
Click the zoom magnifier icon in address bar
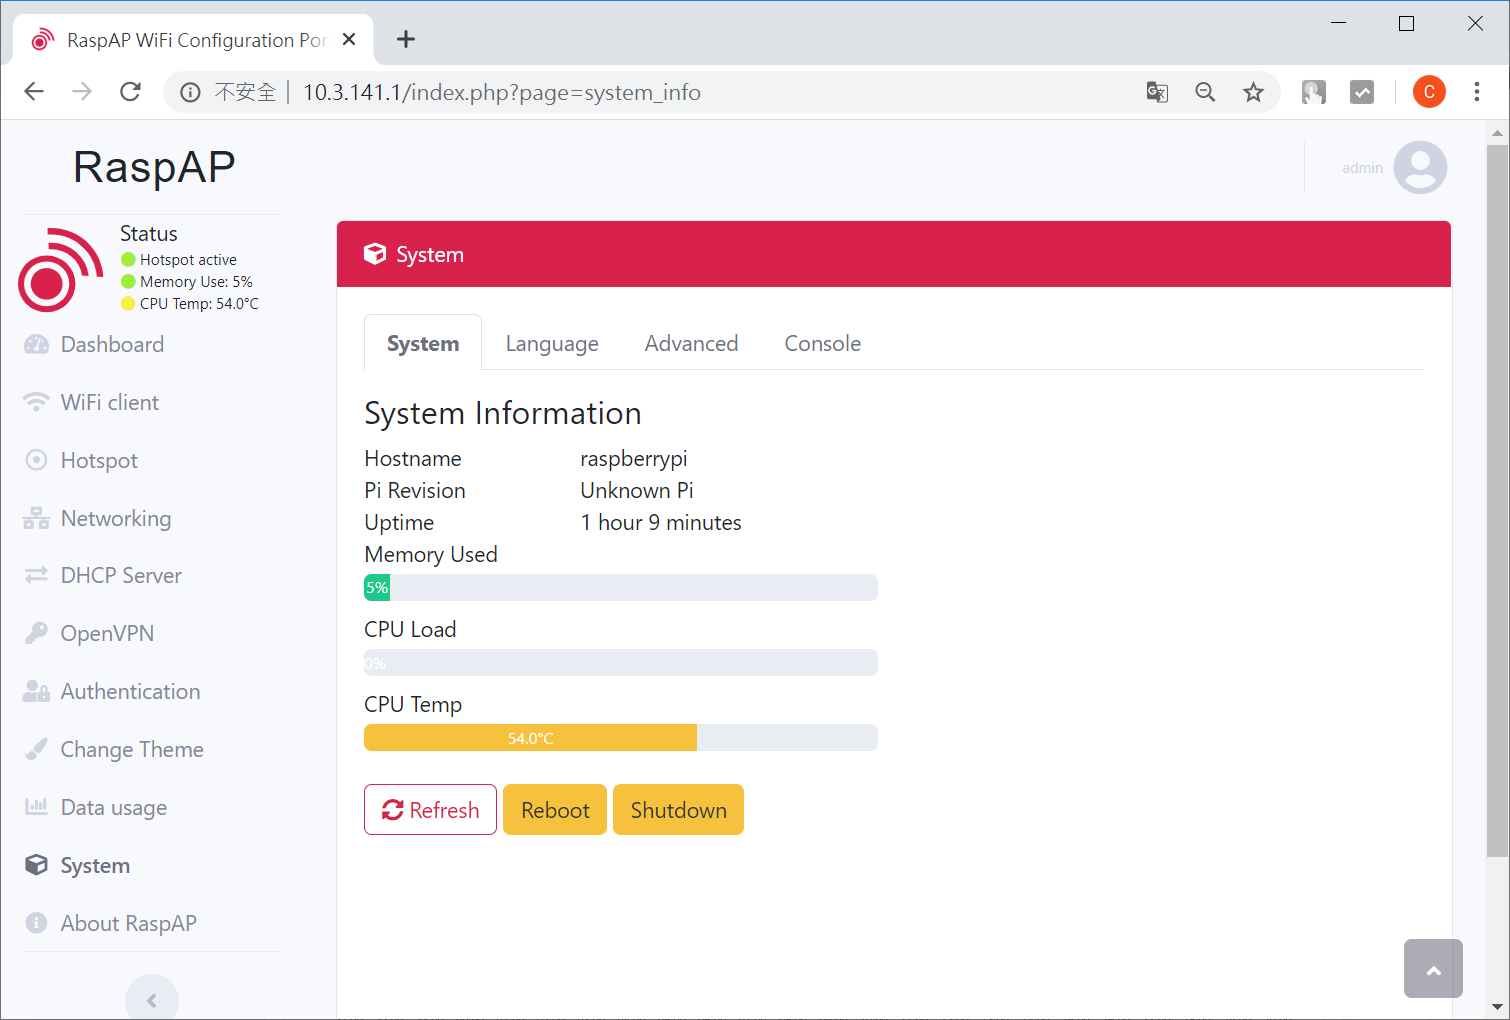1205,92
